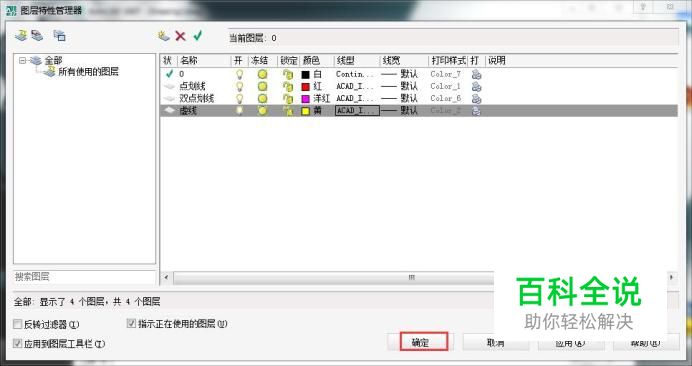Click the freeze sun icon for layer 0

[x=263, y=74]
